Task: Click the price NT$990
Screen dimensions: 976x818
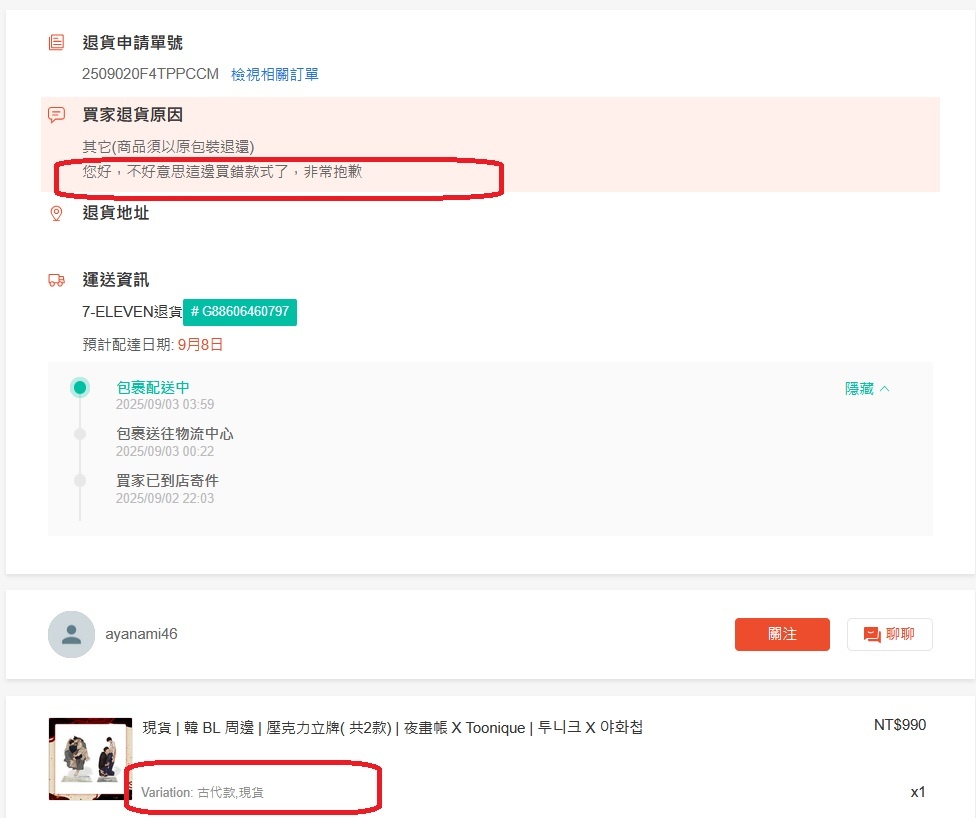Action: (x=899, y=725)
